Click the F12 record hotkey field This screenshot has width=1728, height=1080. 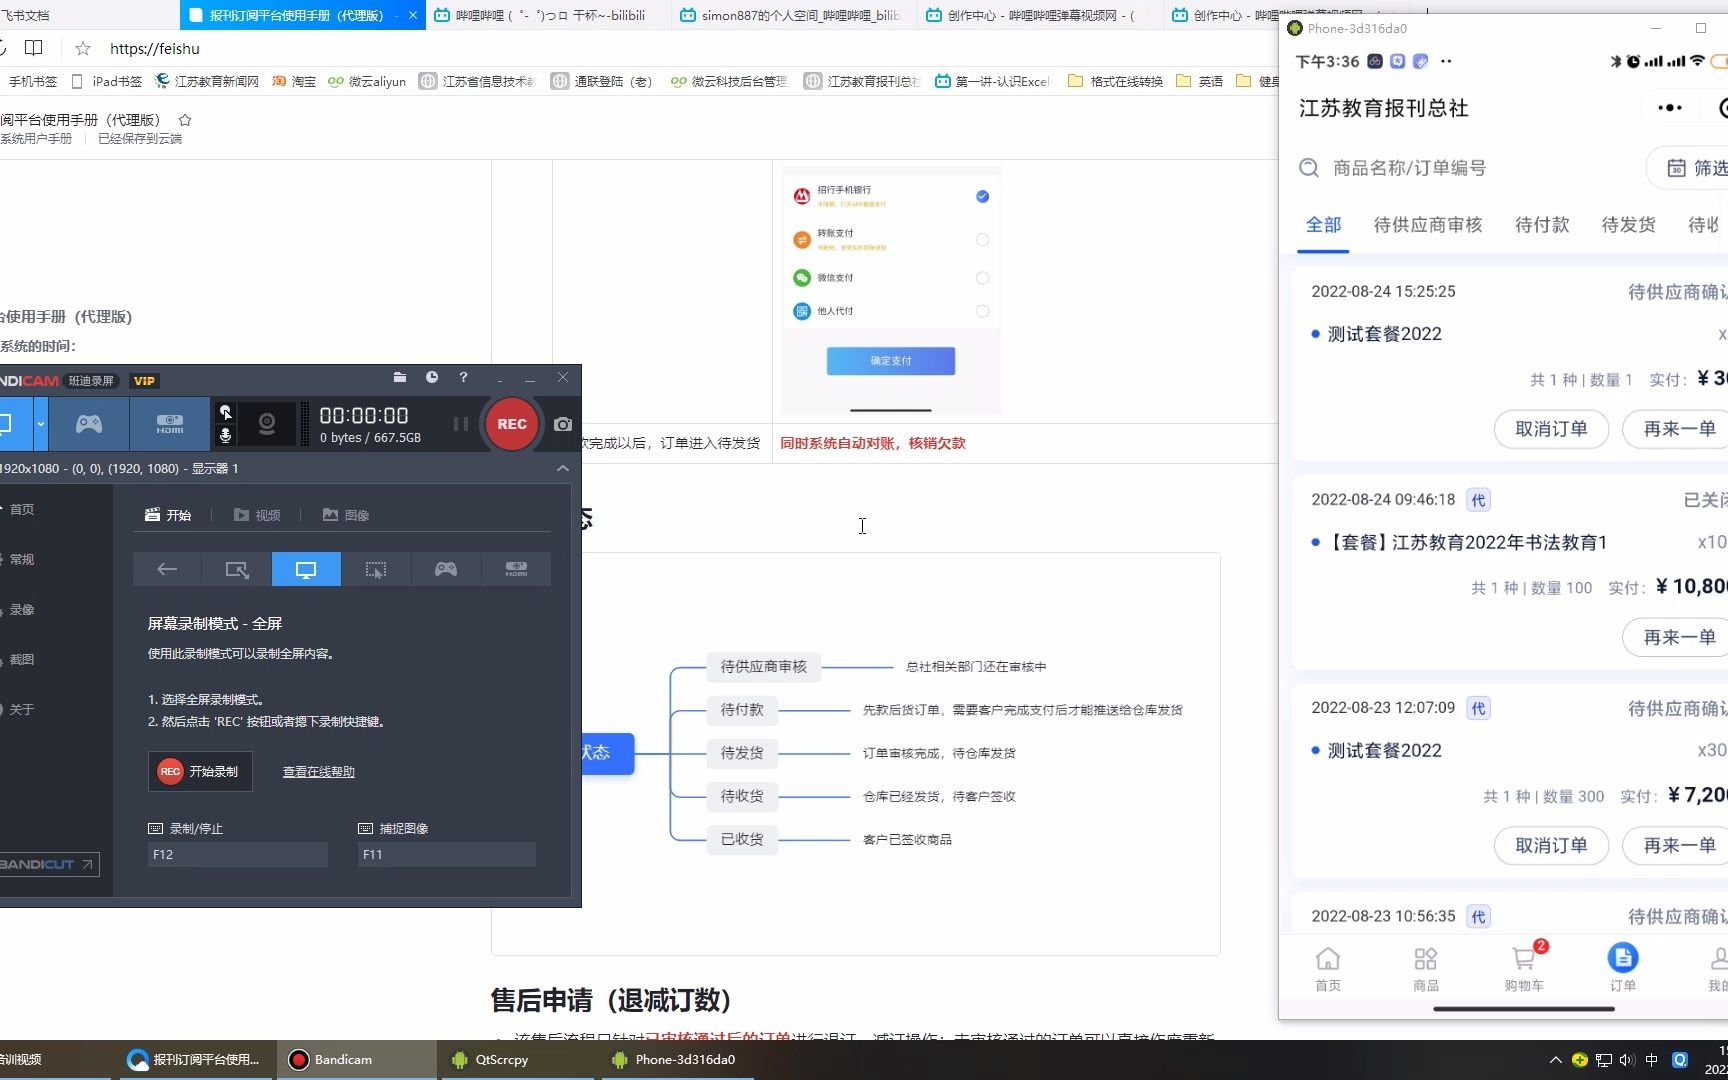point(238,854)
